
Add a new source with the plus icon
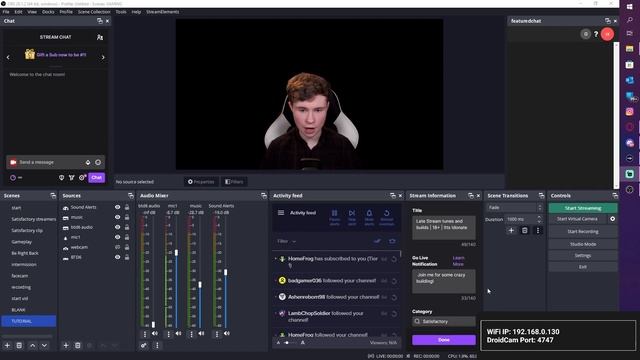pyautogui.click(x=66, y=345)
